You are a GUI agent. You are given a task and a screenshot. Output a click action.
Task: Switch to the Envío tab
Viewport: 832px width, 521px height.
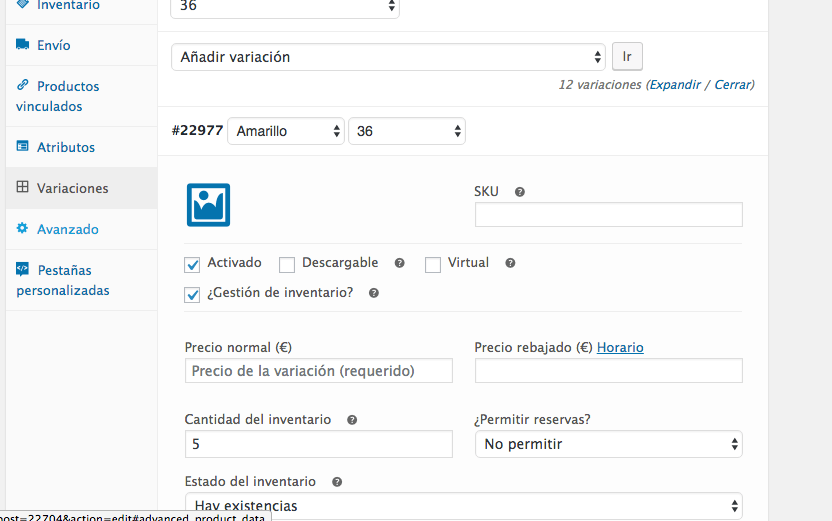point(81,45)
